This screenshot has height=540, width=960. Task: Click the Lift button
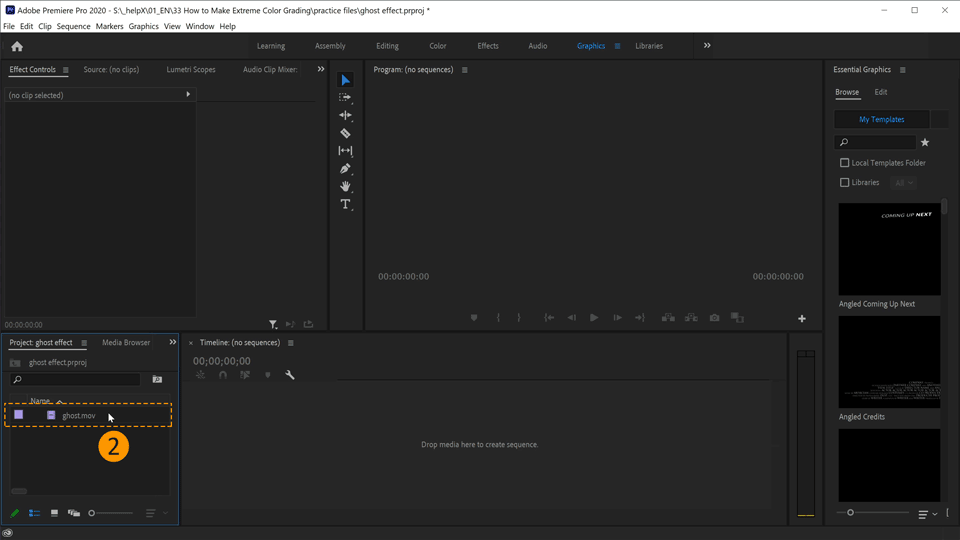point(668,318)
